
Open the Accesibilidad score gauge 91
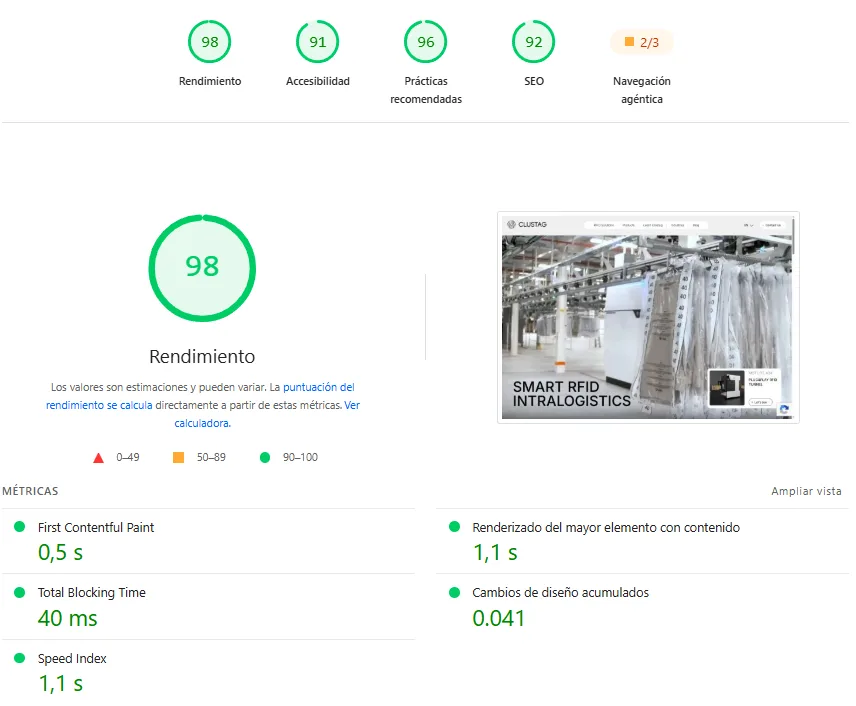tap(318, 41)
